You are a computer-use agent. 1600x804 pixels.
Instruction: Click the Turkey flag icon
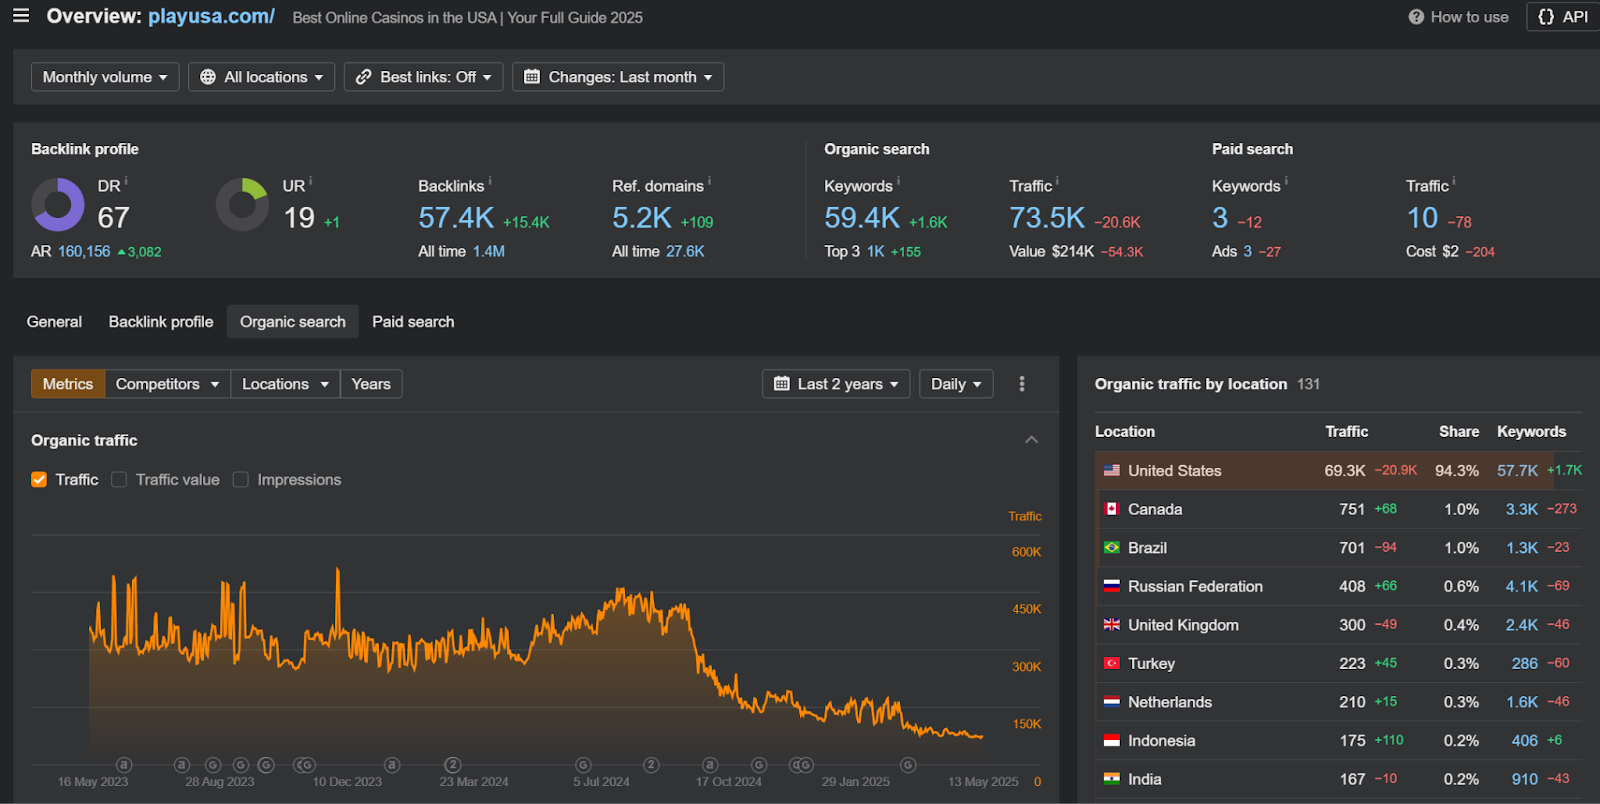(1112, 664)
